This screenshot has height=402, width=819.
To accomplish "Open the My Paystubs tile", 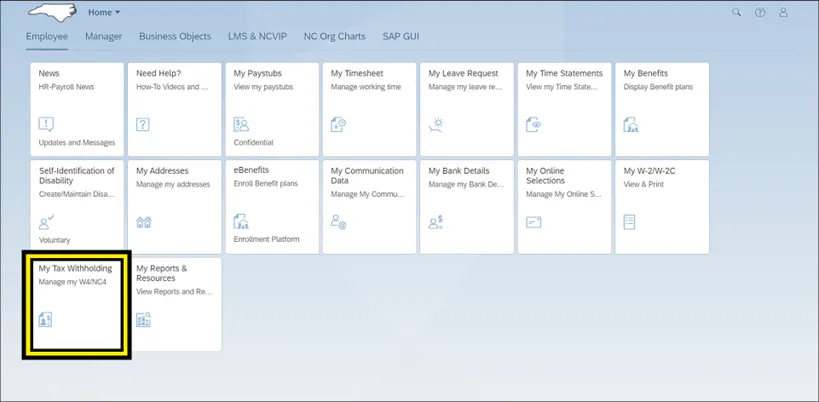I will 271,109.
